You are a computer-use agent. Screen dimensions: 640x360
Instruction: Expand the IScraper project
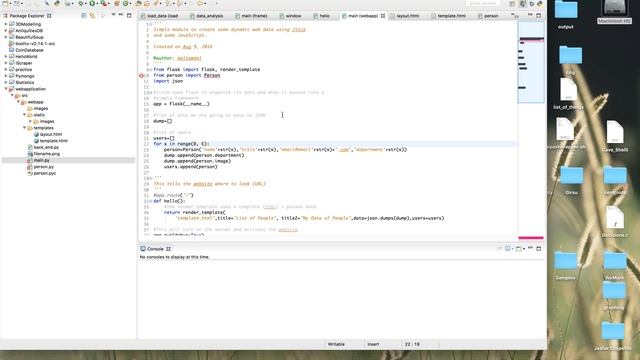point(6,63)
